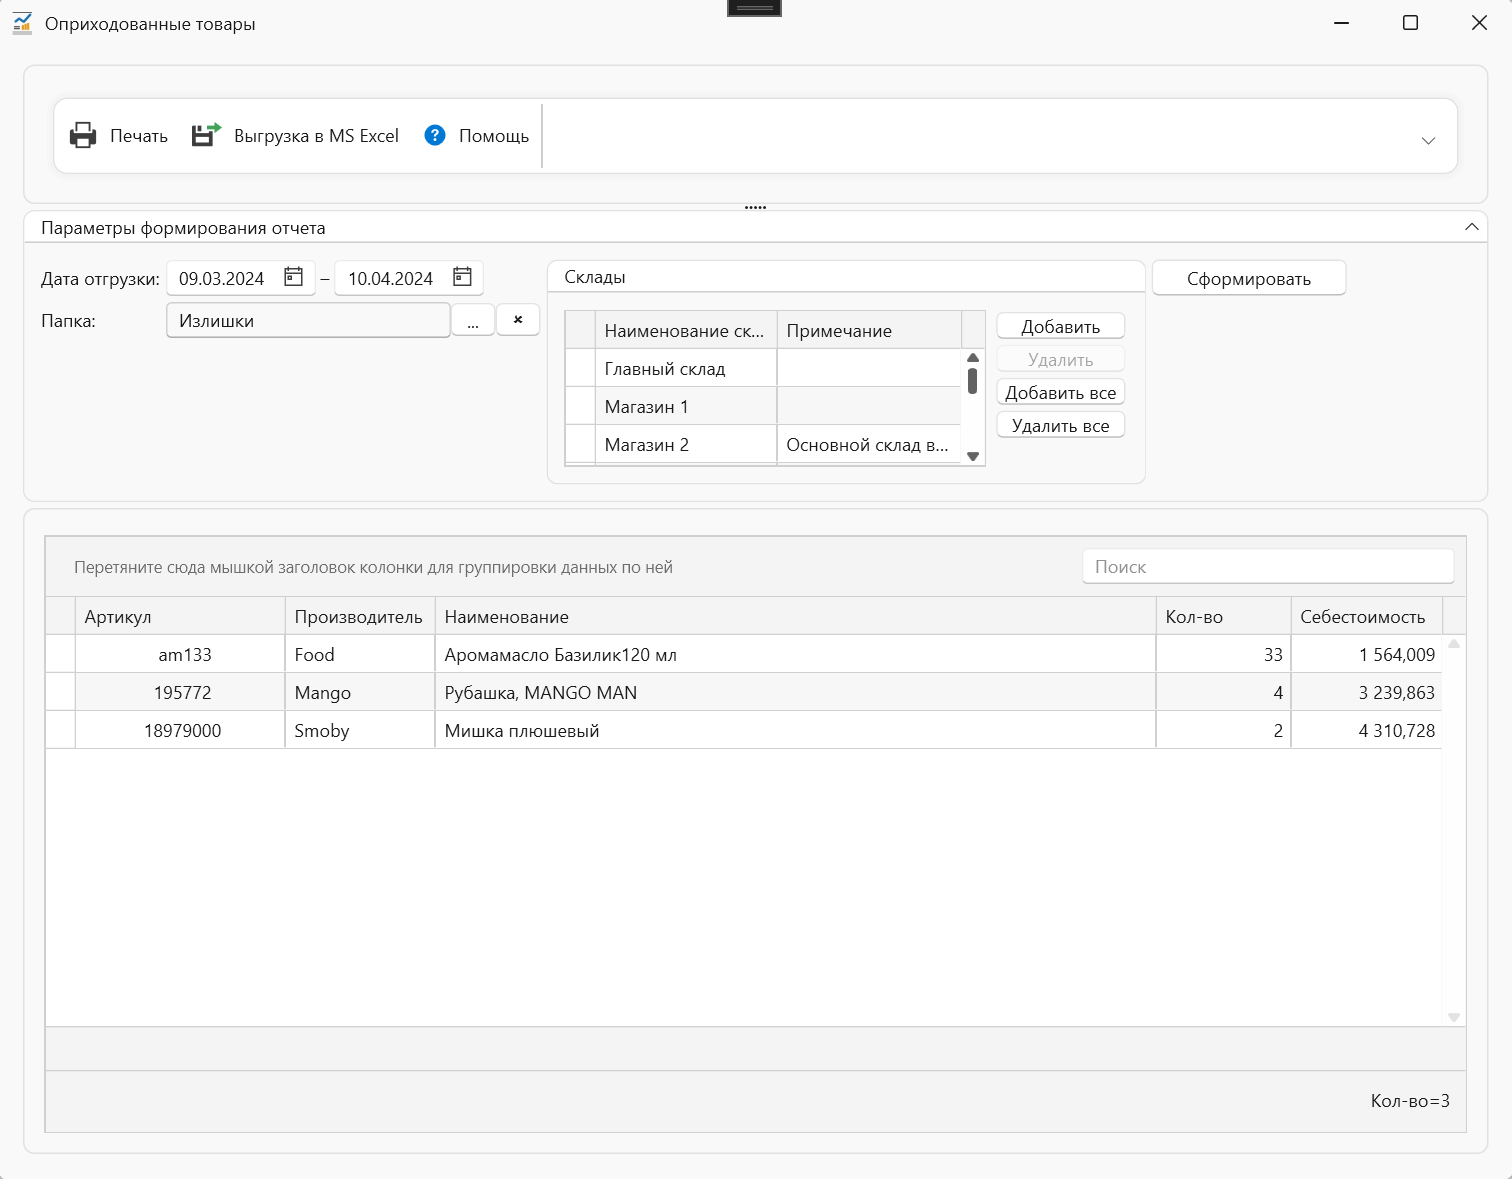Open calendar for end date 10.04.2024

point(462,277)
